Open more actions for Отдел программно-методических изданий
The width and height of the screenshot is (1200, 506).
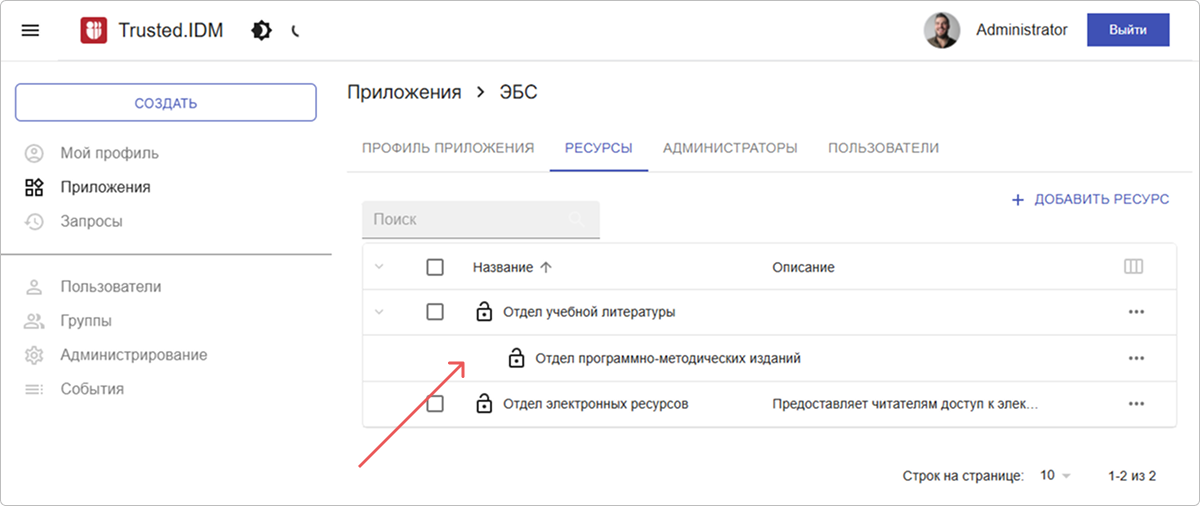click(1135, 358)
